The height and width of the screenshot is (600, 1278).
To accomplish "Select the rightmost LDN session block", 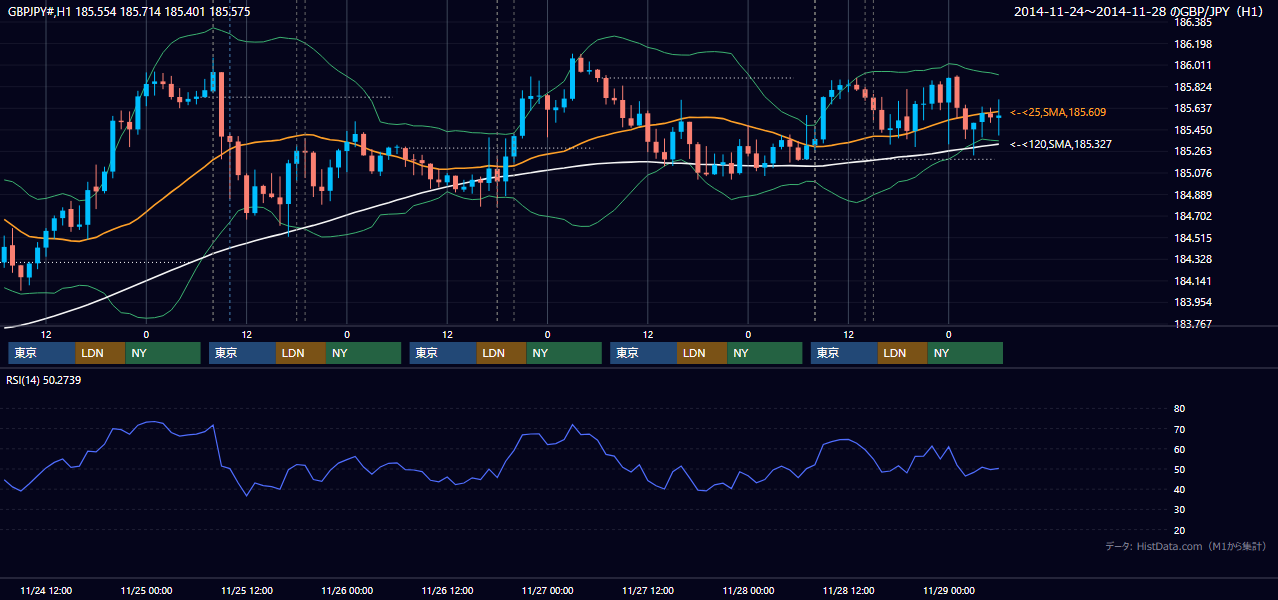I will coord(903,353).
